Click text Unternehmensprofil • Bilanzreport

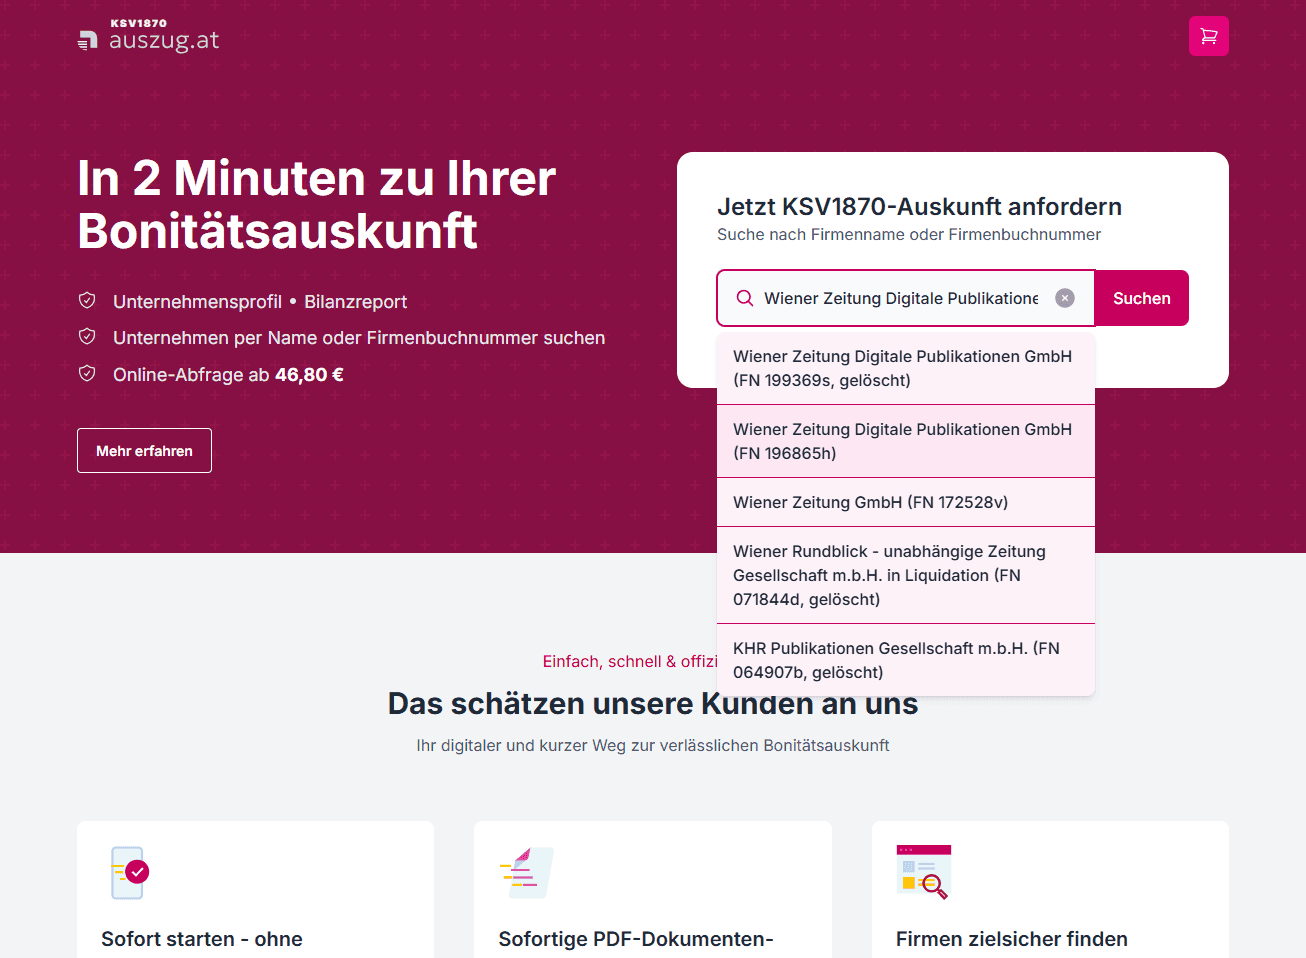(260, 302)
